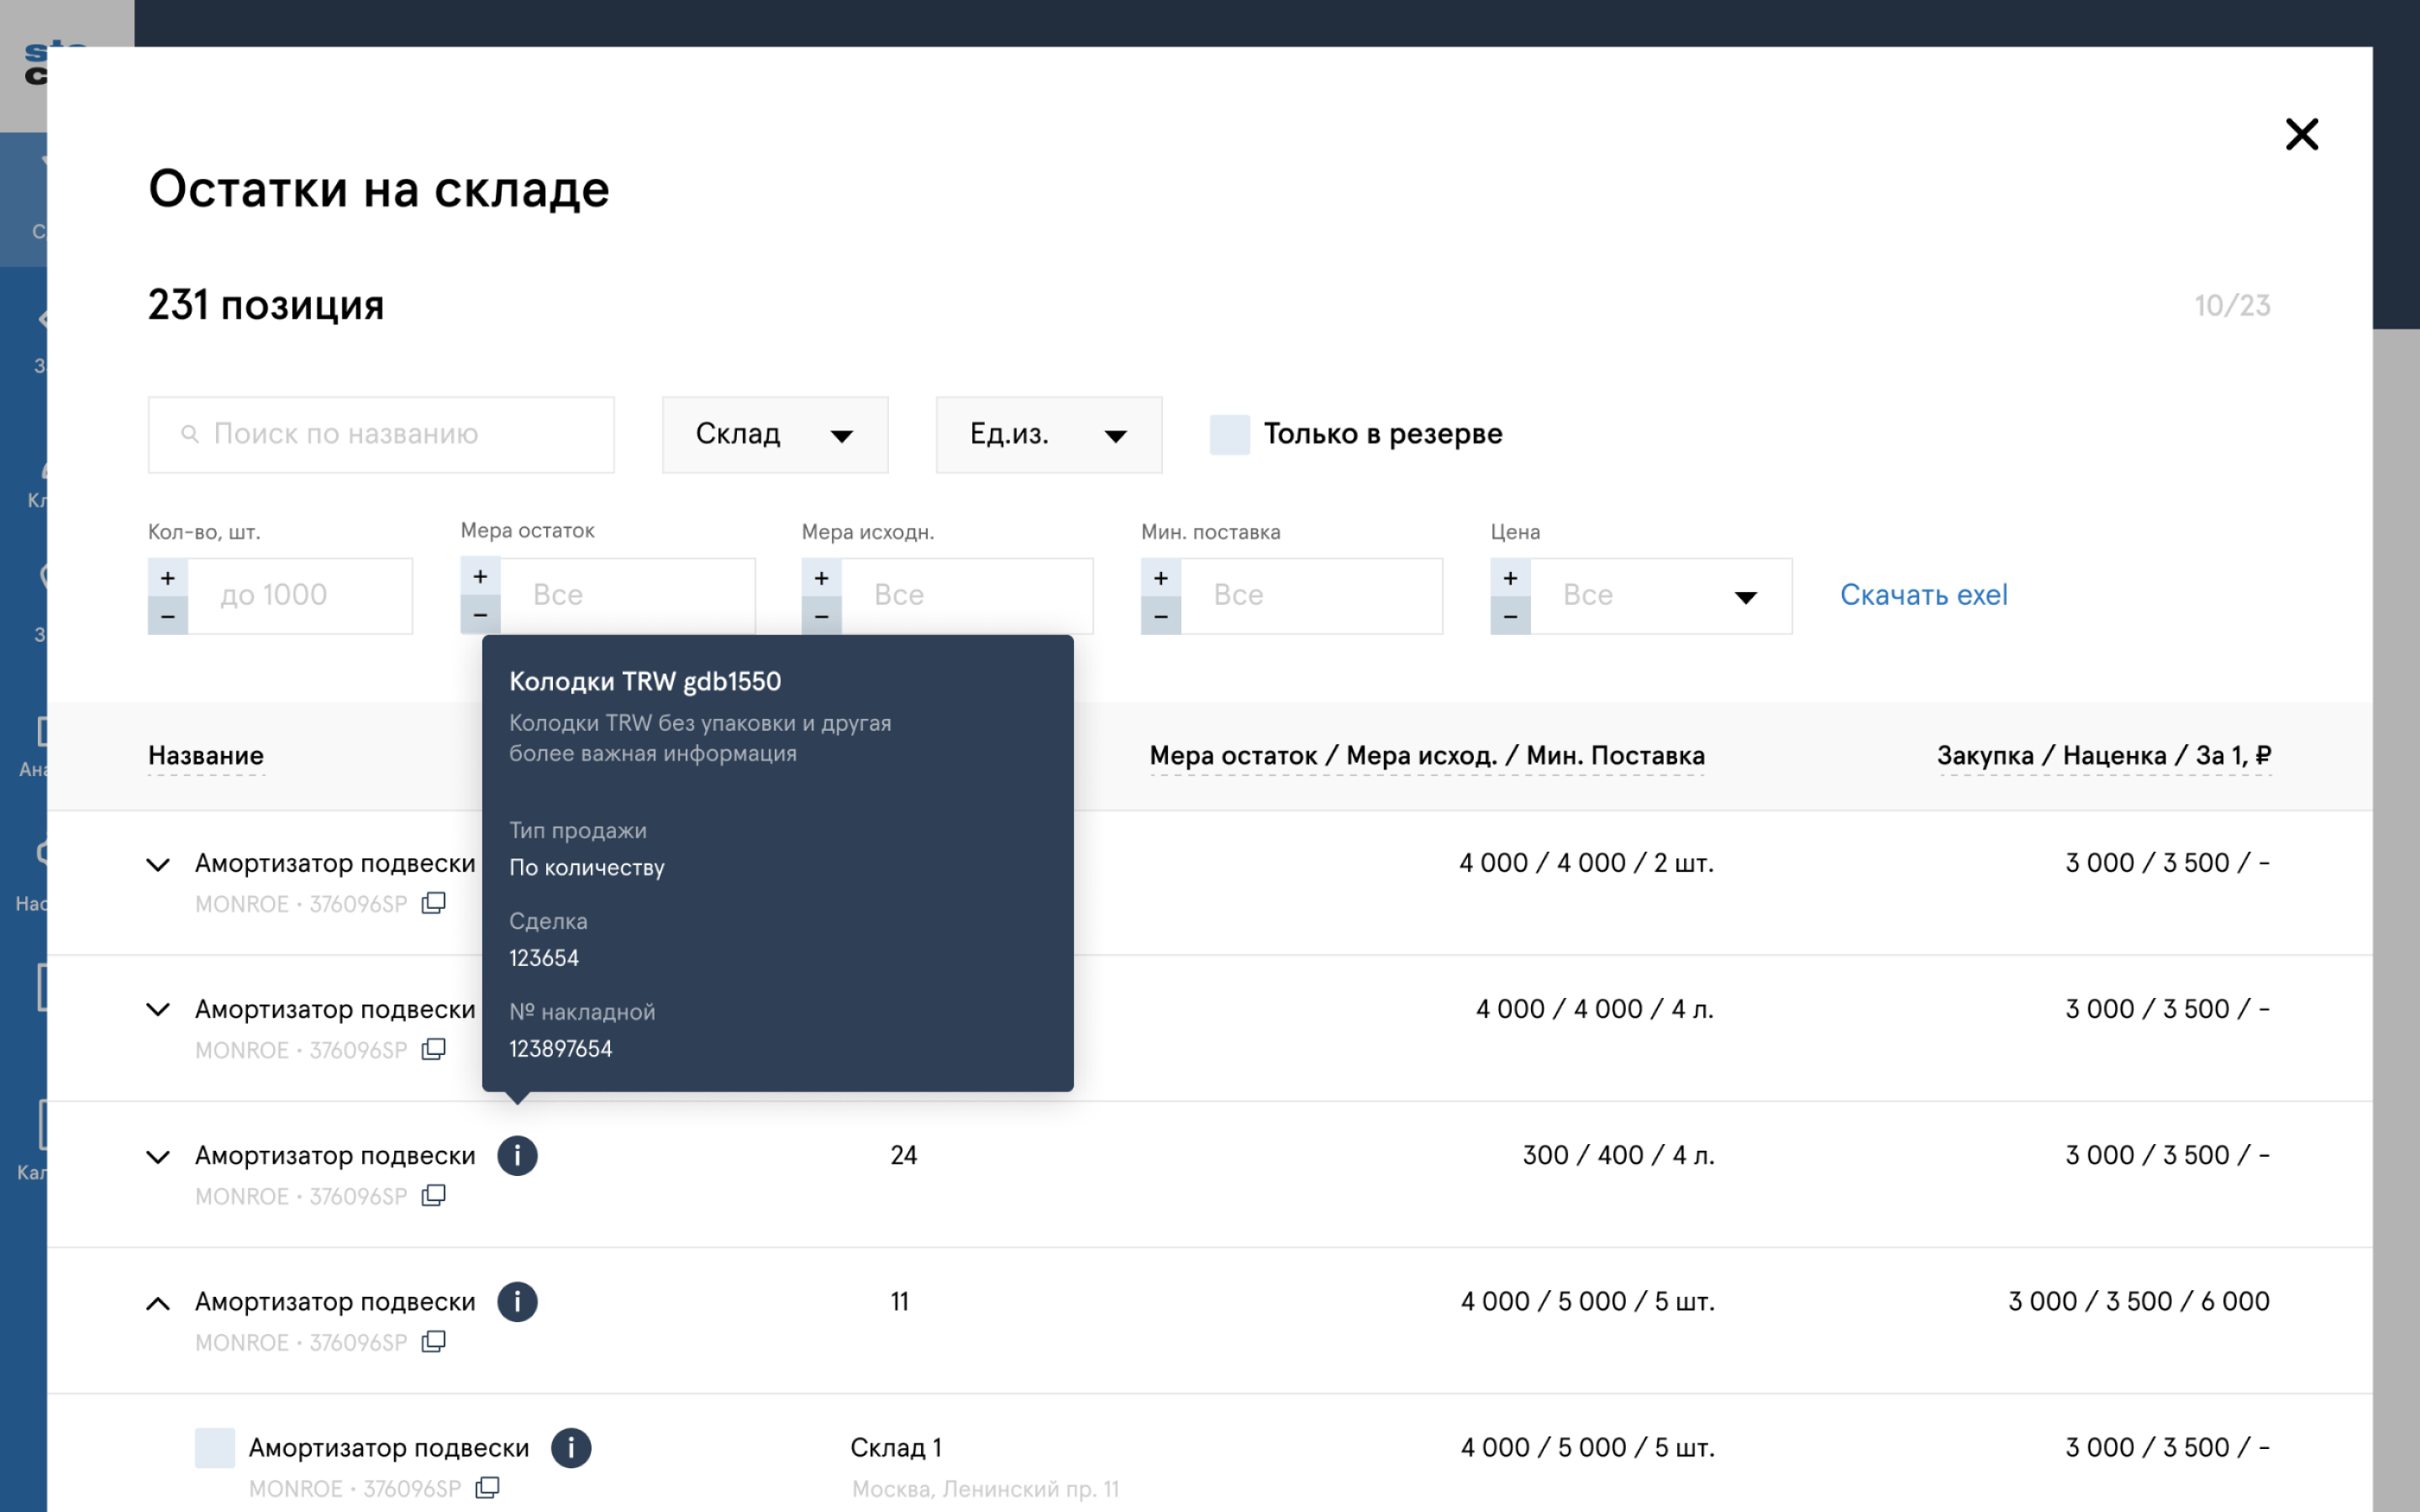Select value 4 000 / 4 000 / 2 шт.
The image size is (2420, 1512).
coord(1586,863)
